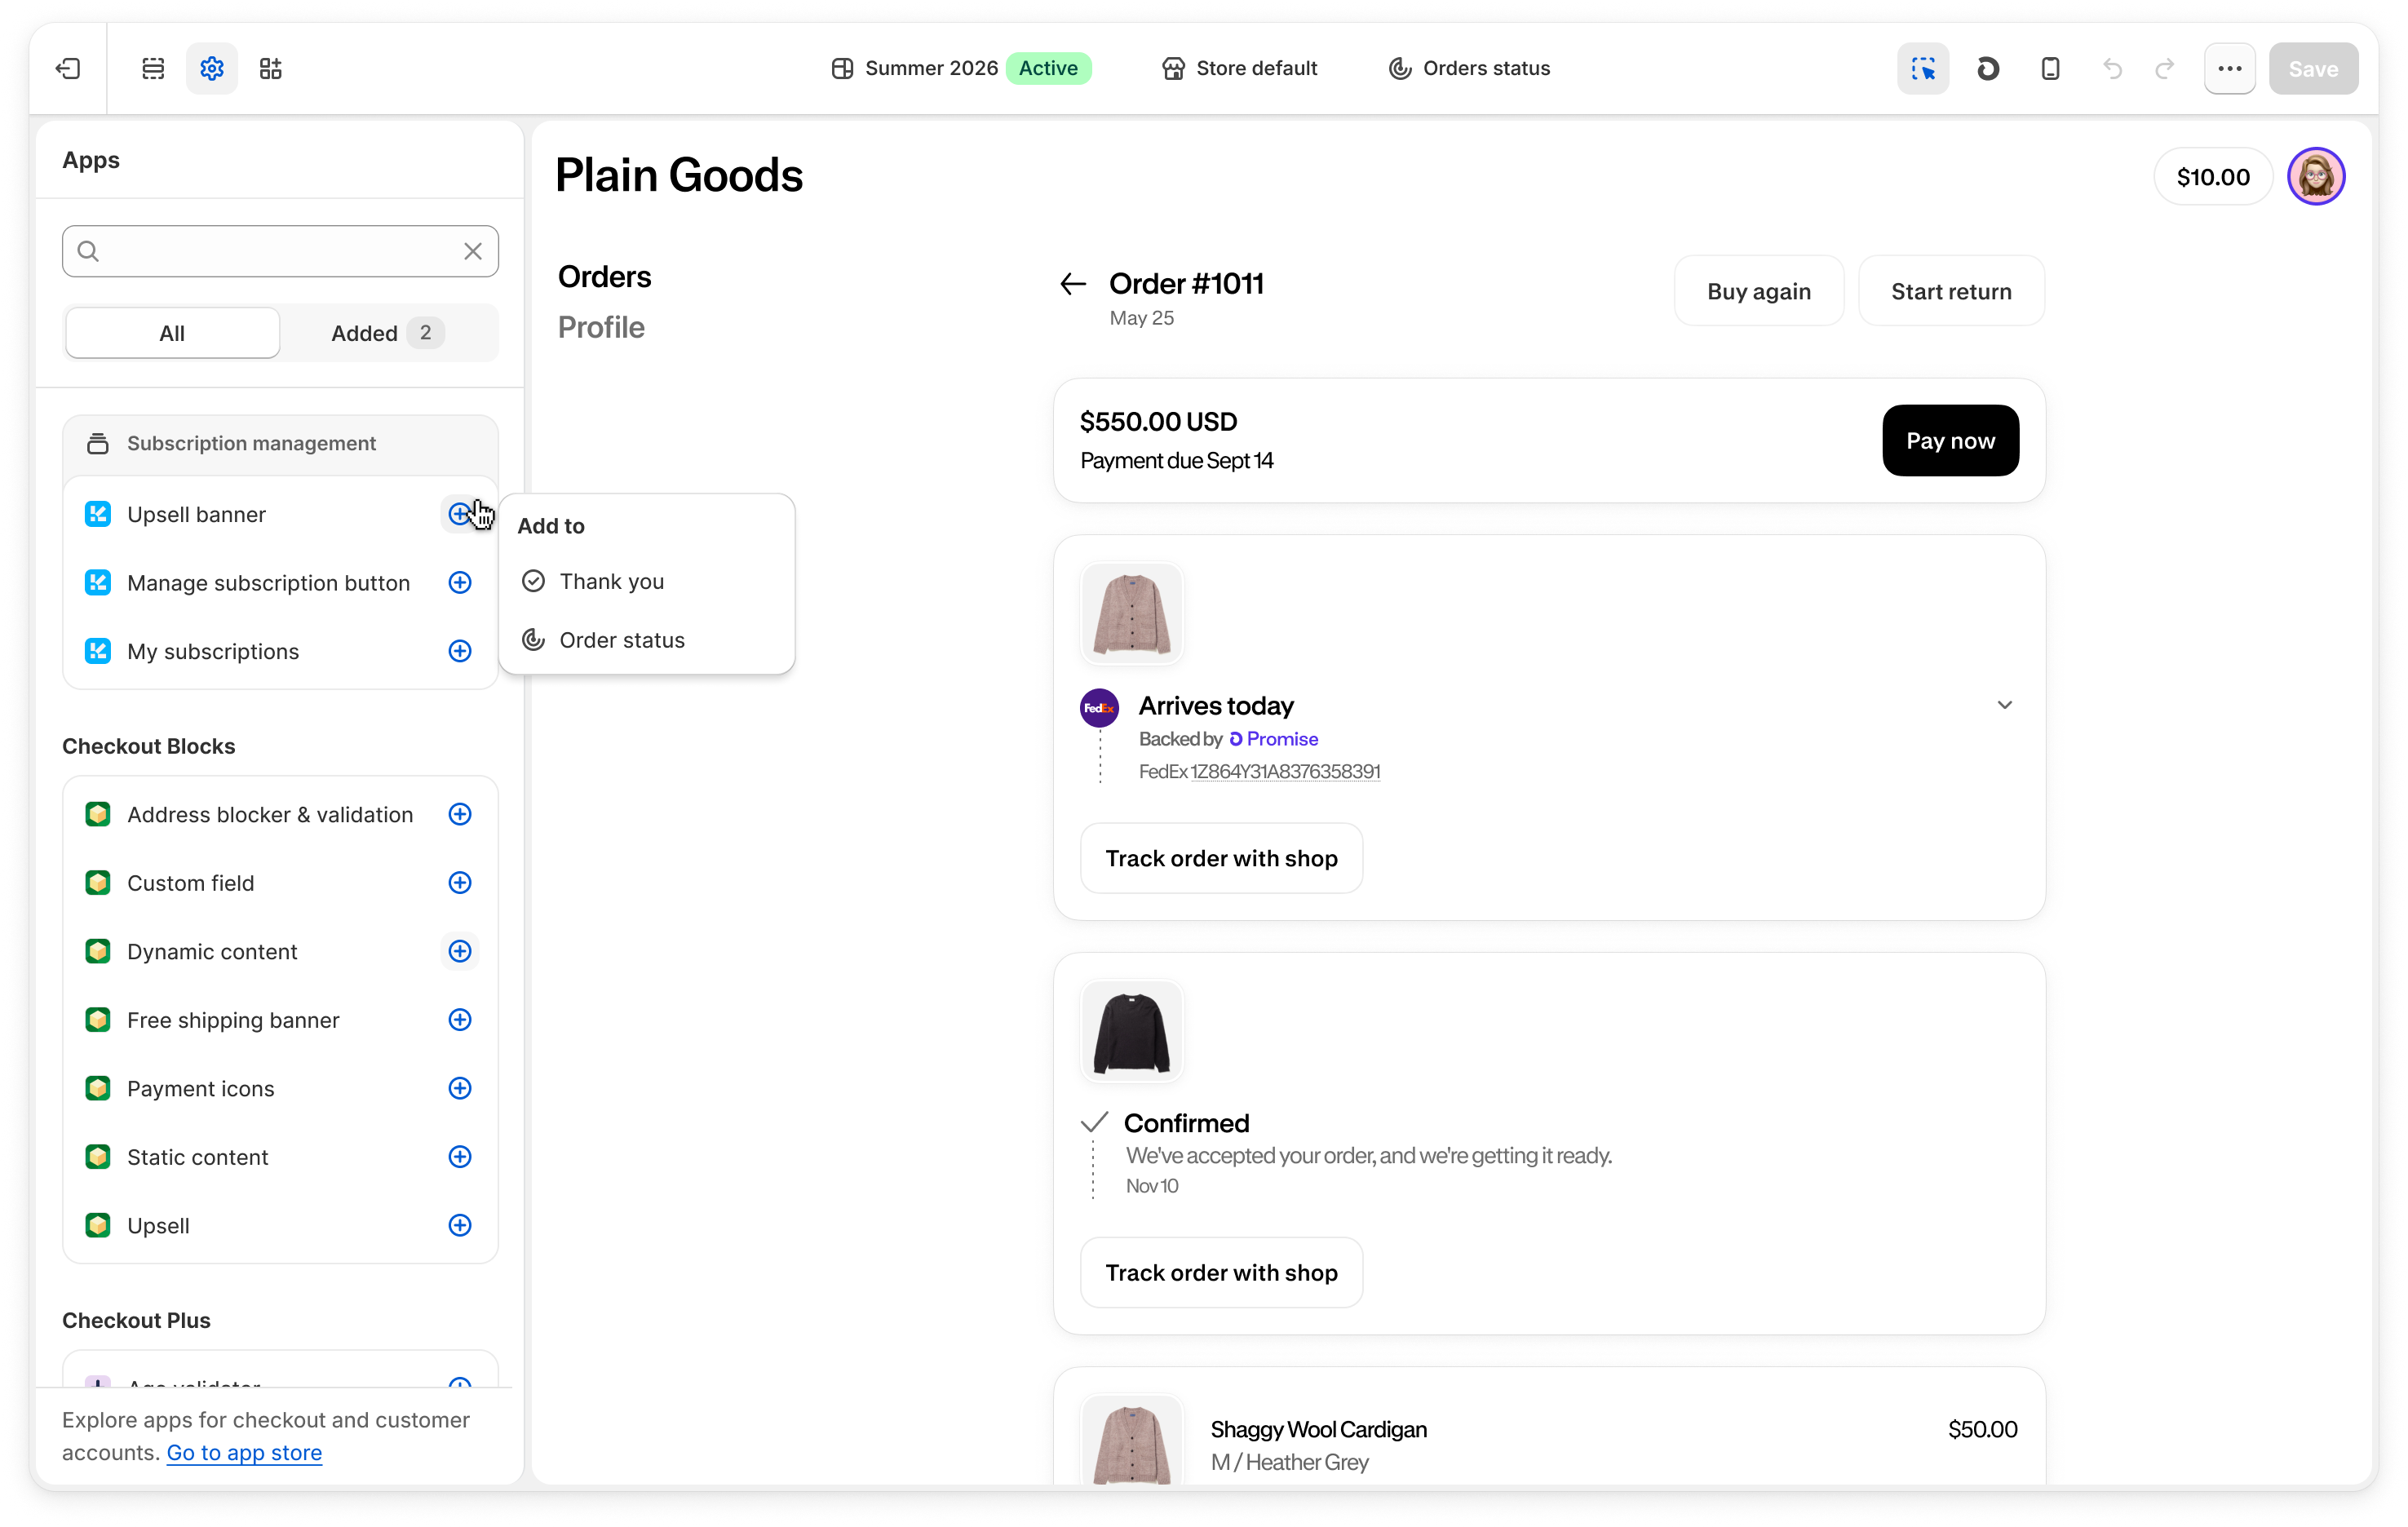Viewport: 2408px width, 1527px height.
Task: Open the Orders navigation item
Action: [604, 276]
